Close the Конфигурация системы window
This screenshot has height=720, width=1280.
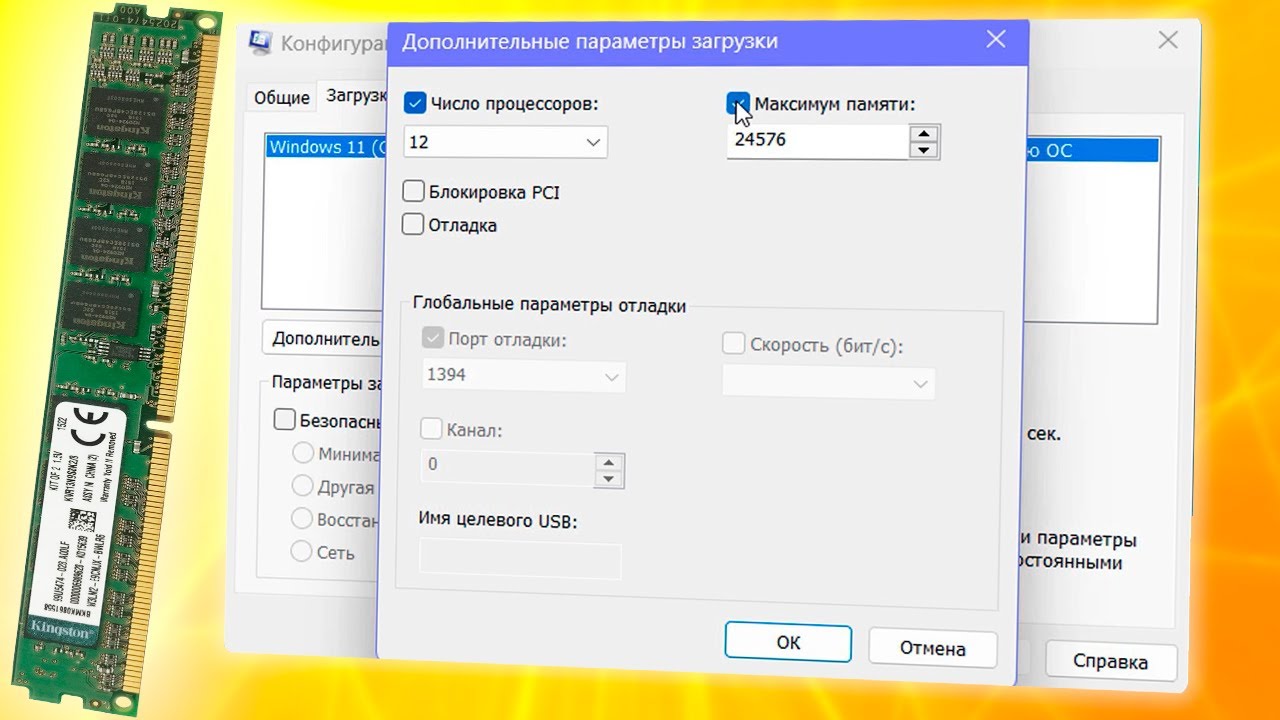click(1168, 40)
